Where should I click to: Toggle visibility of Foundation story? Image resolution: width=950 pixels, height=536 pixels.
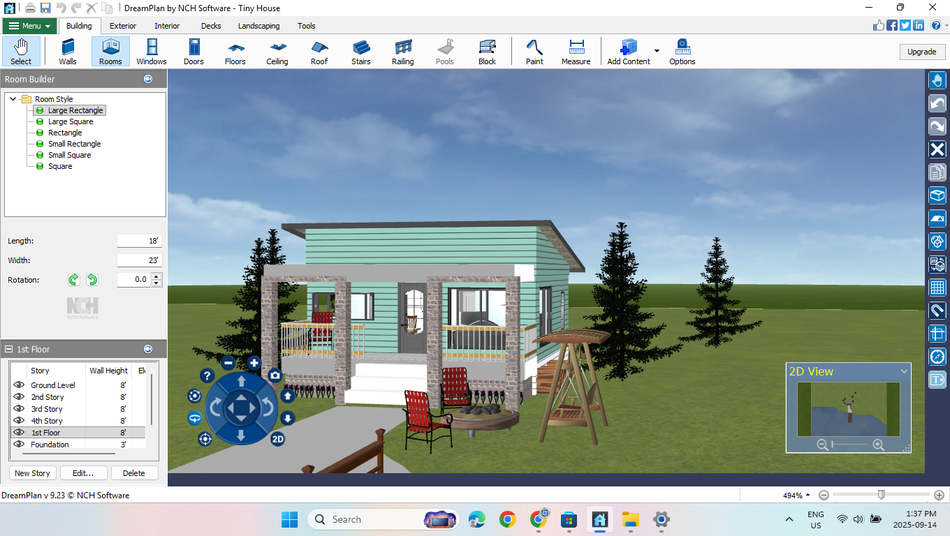point(19,444)
